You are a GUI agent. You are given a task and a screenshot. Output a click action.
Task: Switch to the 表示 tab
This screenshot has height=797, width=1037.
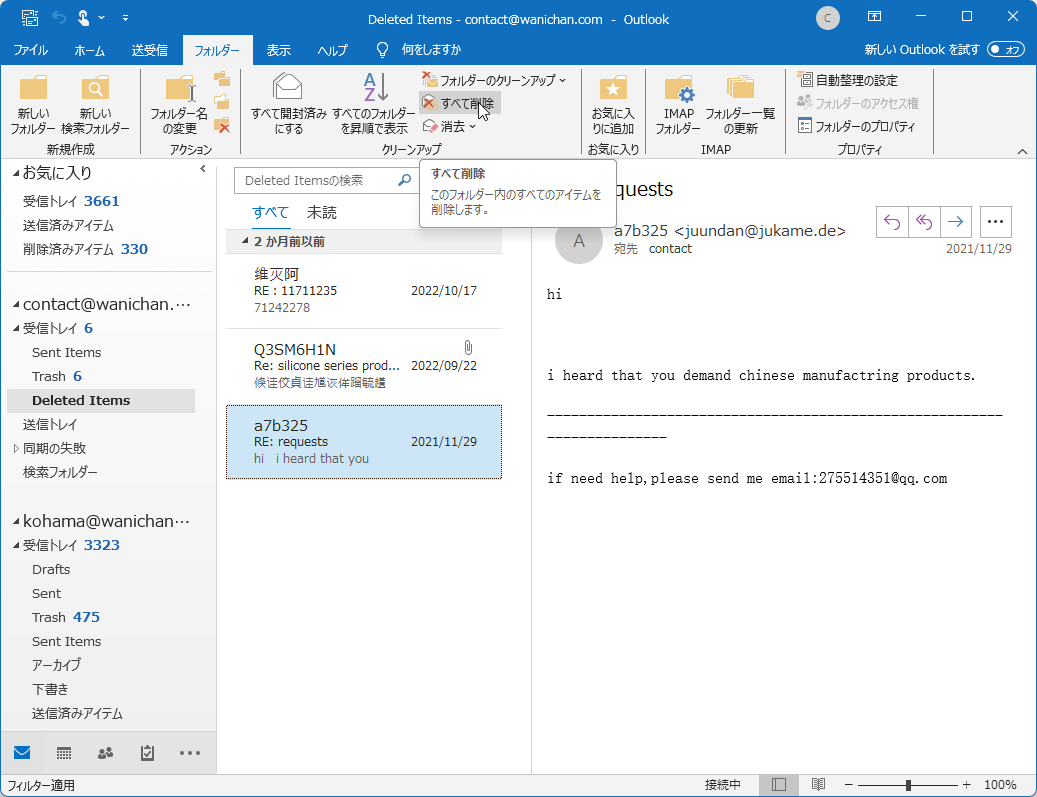[278, 50]
